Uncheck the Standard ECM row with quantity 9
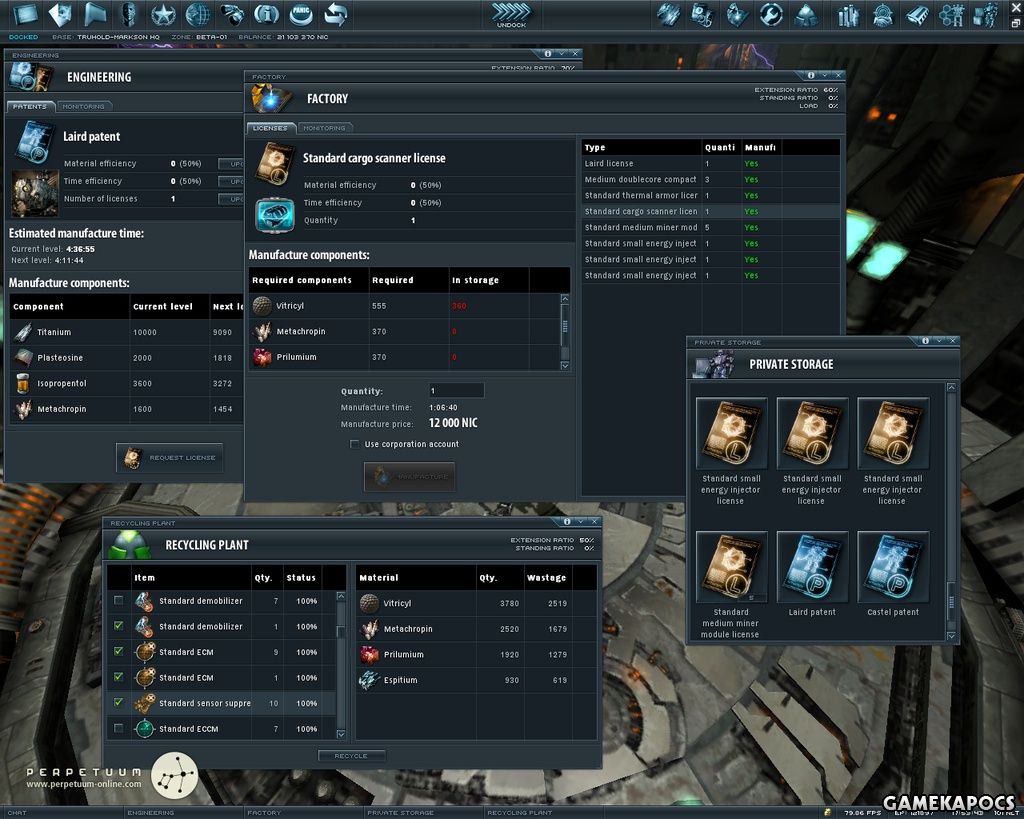Viewport: 1024px width, 819px height. point(118,651)
